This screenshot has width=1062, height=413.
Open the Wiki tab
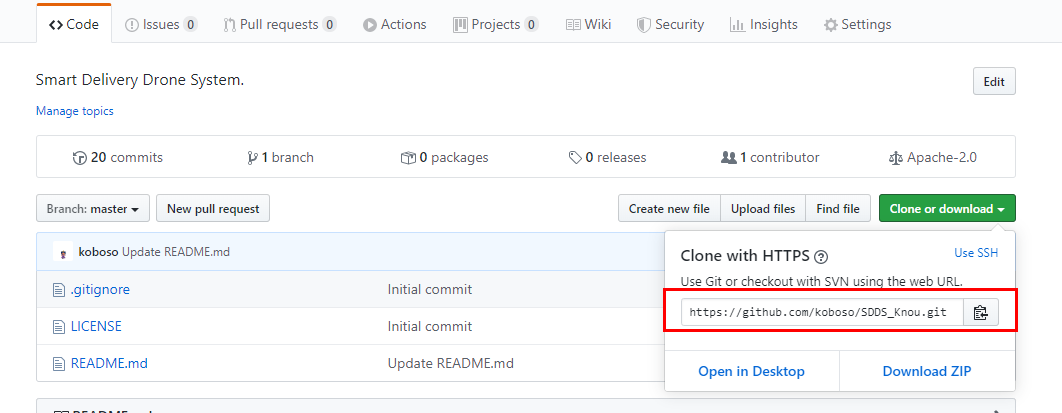[588, 25]
